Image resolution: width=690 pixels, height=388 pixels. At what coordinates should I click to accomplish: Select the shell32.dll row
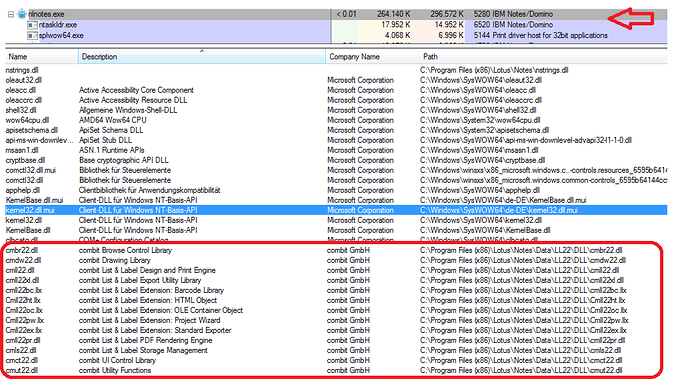[336, 110]
